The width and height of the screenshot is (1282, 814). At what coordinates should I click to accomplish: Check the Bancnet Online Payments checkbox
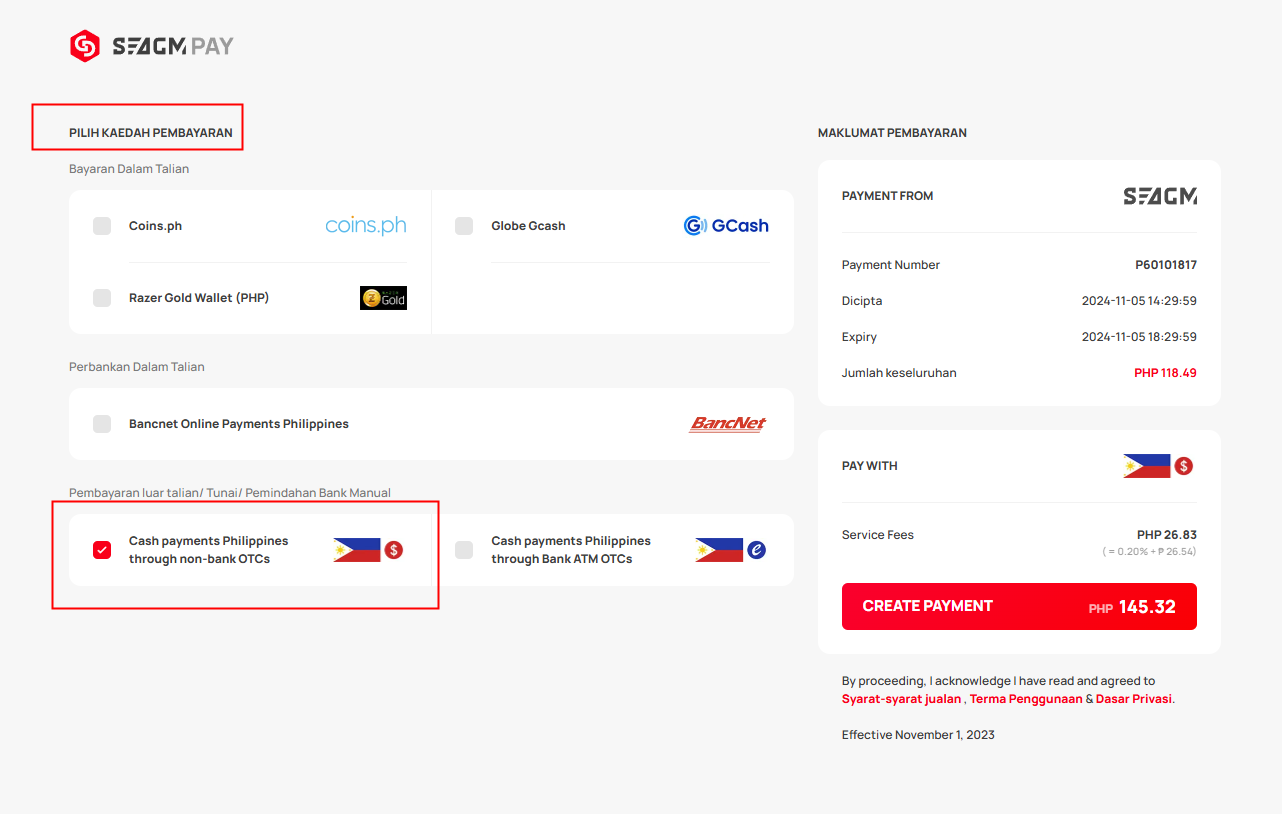[102, 424]
